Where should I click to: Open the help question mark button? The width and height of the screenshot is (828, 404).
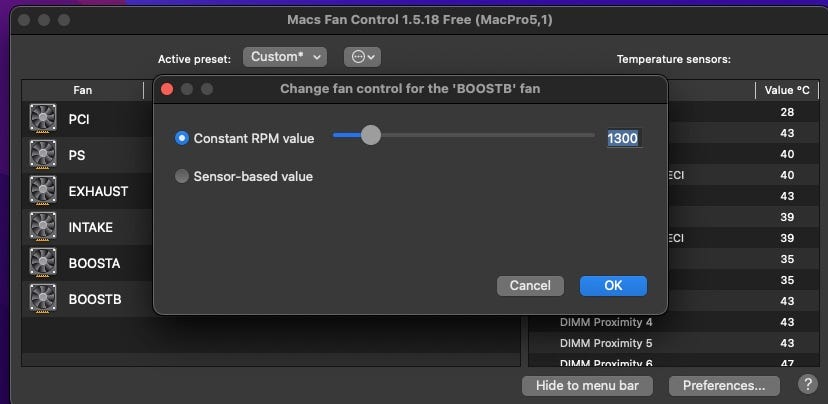click(808, 385)
